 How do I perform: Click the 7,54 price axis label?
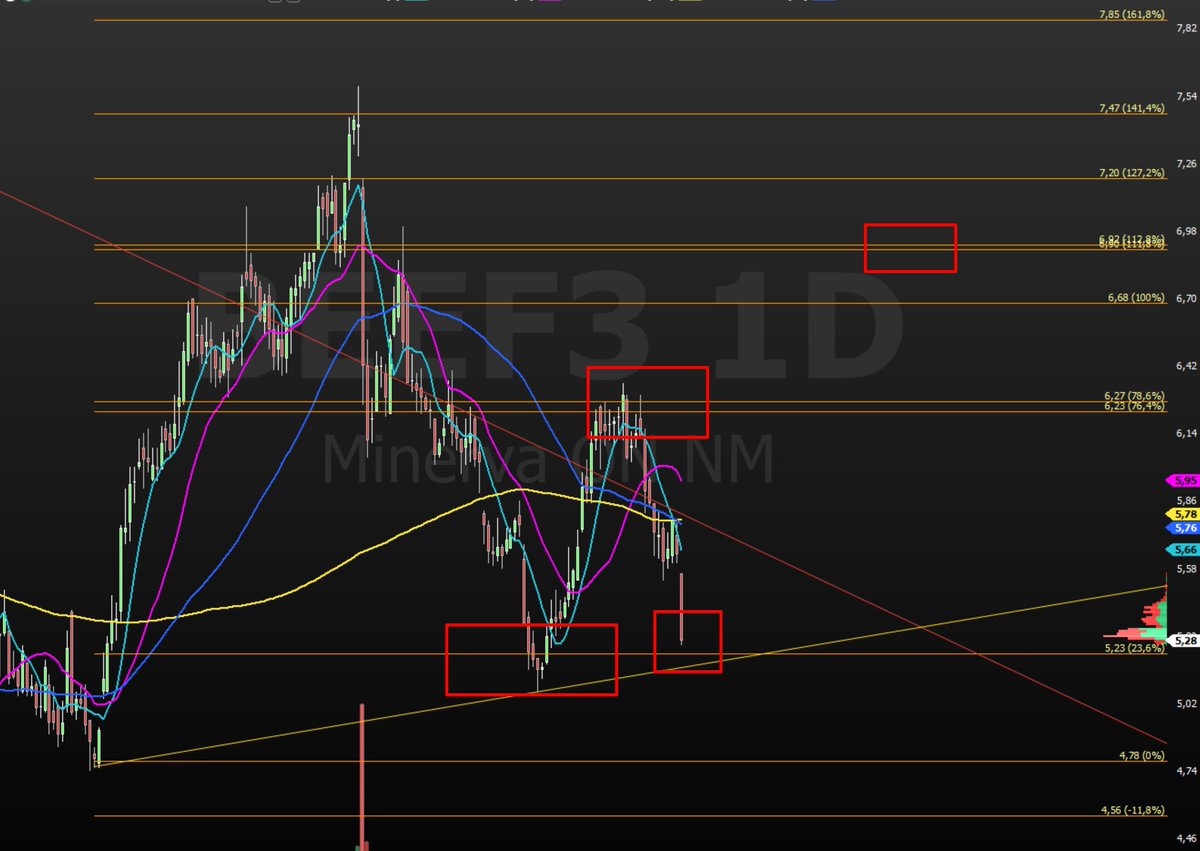(x=1187, y=96)
